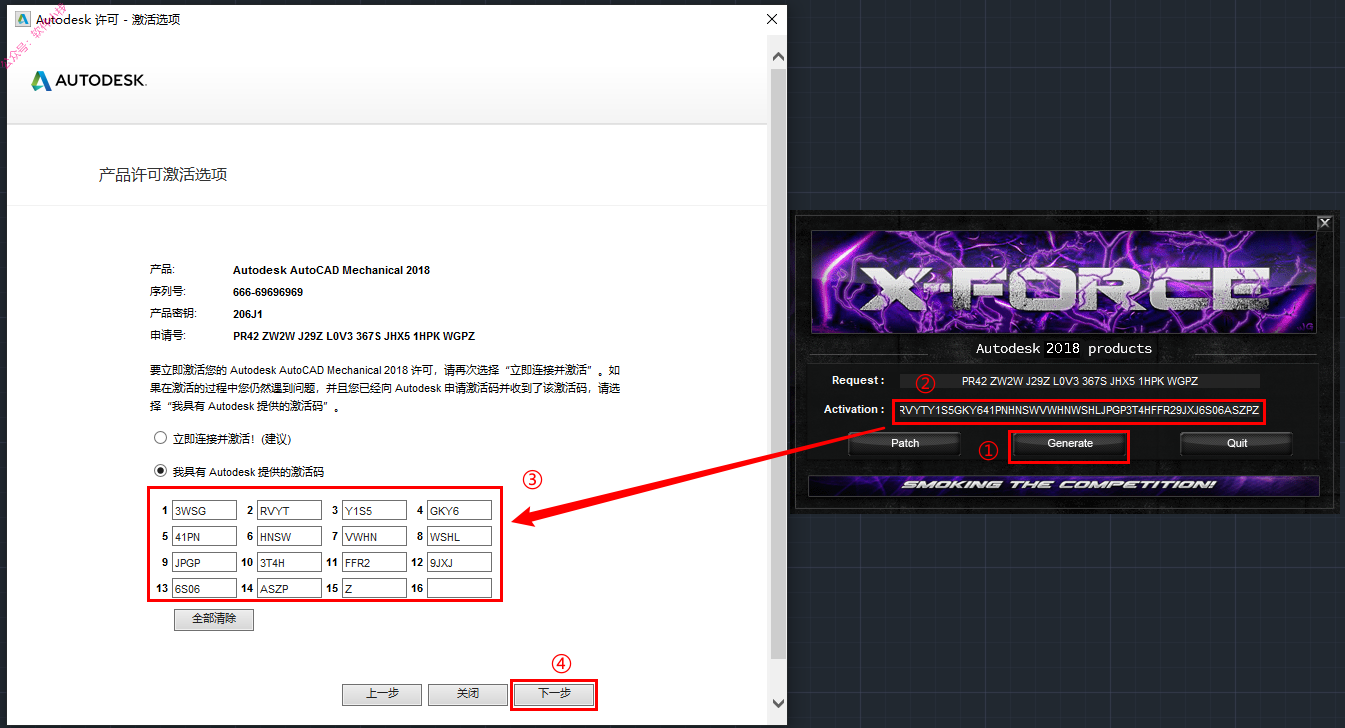
Task: Click activation code field 2 containing RVYT
Action: pos(289,510)
